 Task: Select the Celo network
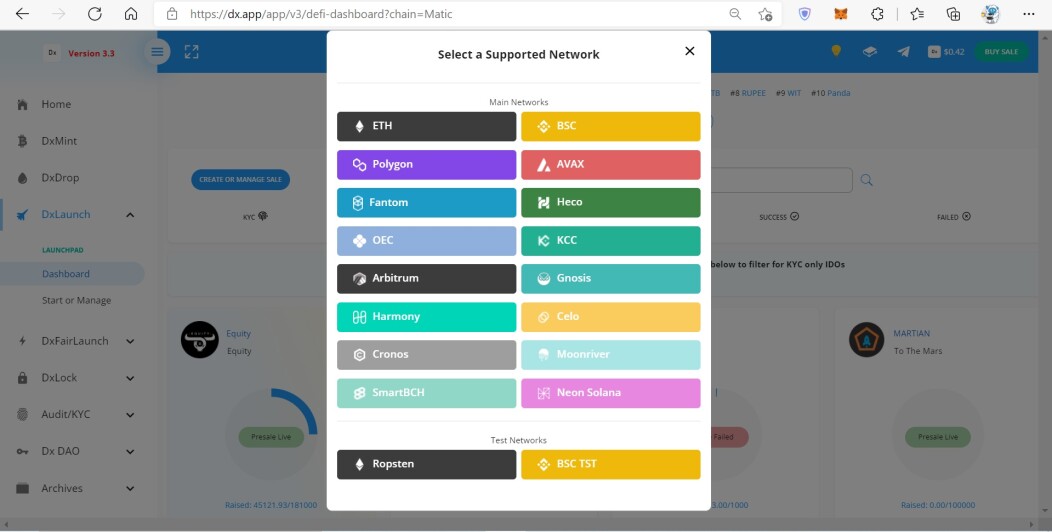point(611,317)
